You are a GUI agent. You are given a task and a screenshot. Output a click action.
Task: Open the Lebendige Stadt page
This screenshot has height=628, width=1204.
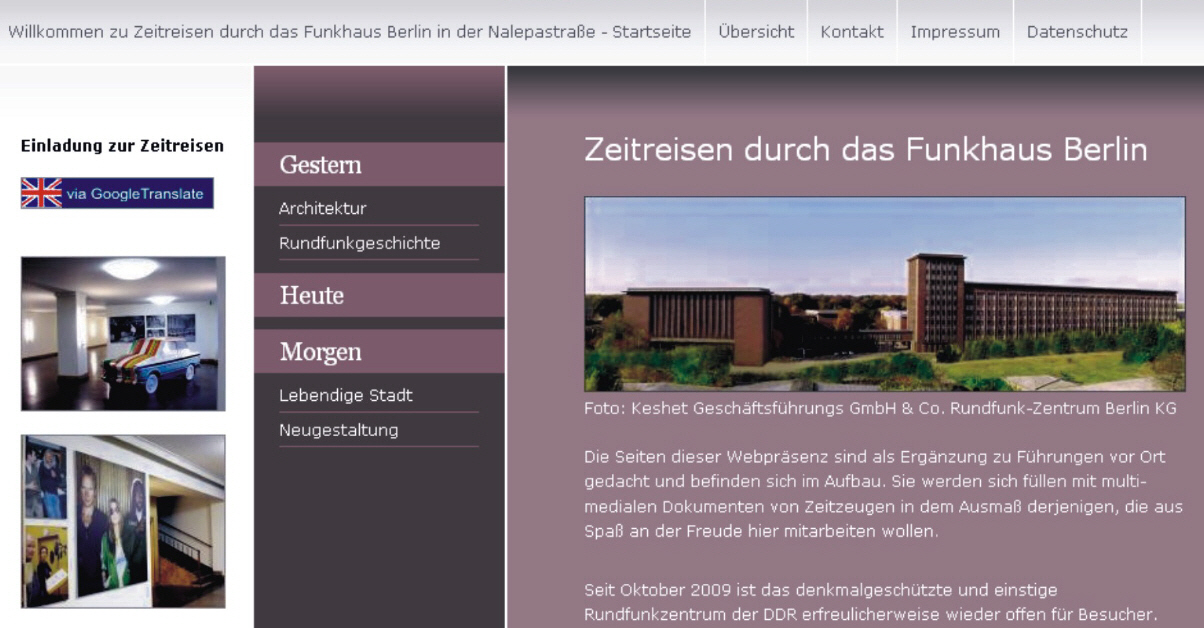pos(345,395)
